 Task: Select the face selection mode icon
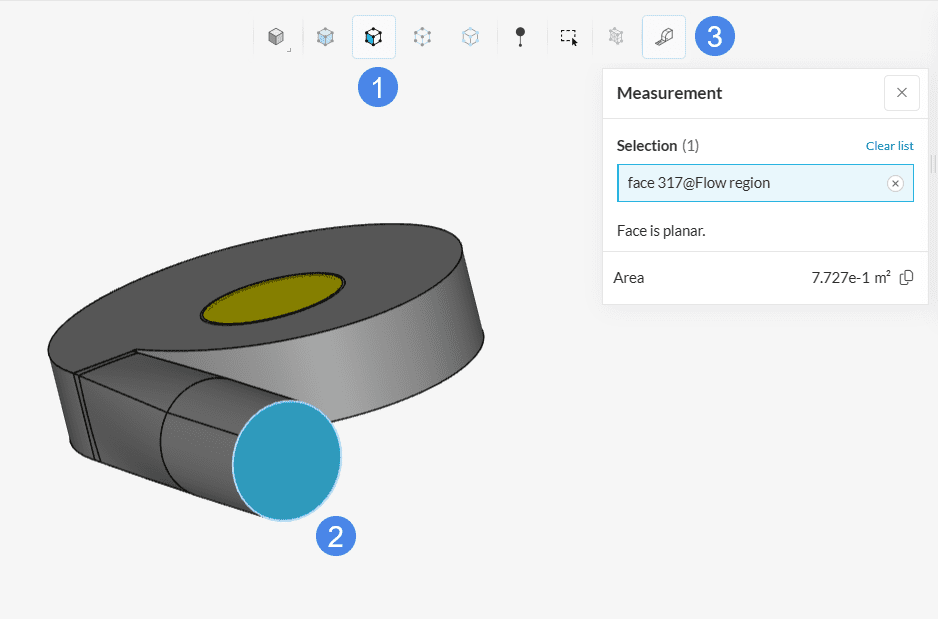coord(373,37)
